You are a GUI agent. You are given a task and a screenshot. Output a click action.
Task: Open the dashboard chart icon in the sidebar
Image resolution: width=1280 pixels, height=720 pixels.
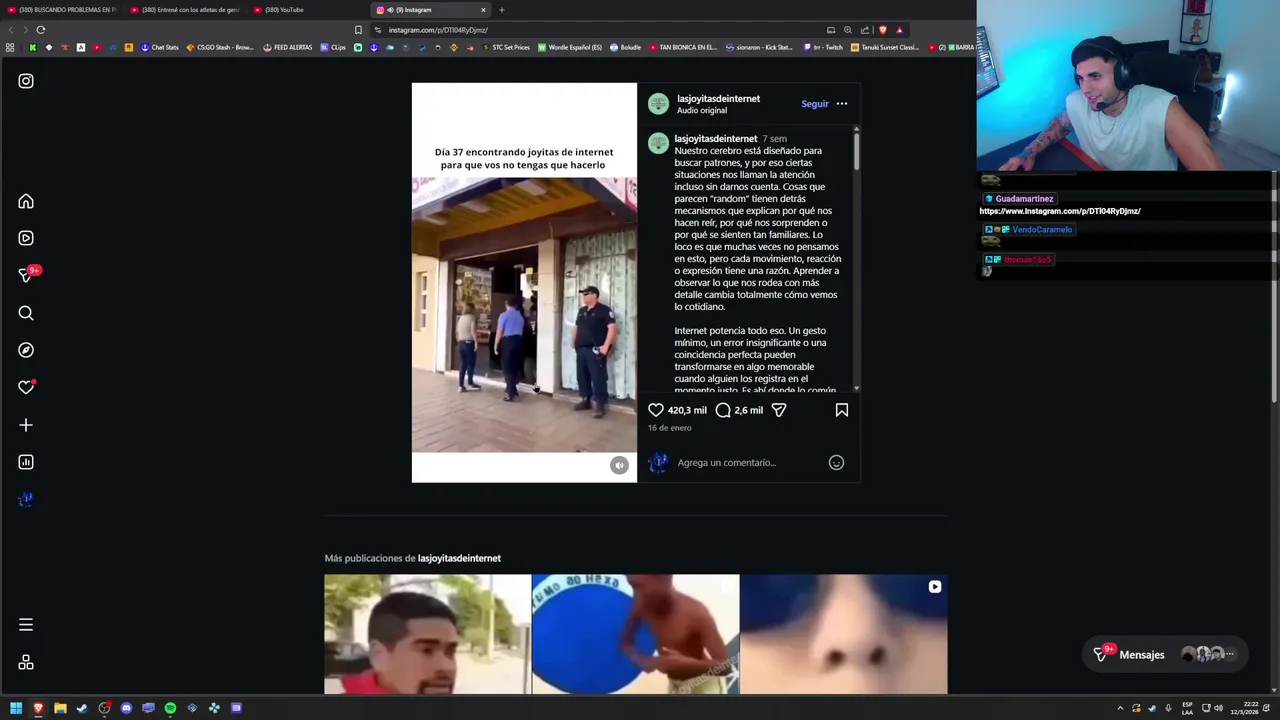click(26, 462)
